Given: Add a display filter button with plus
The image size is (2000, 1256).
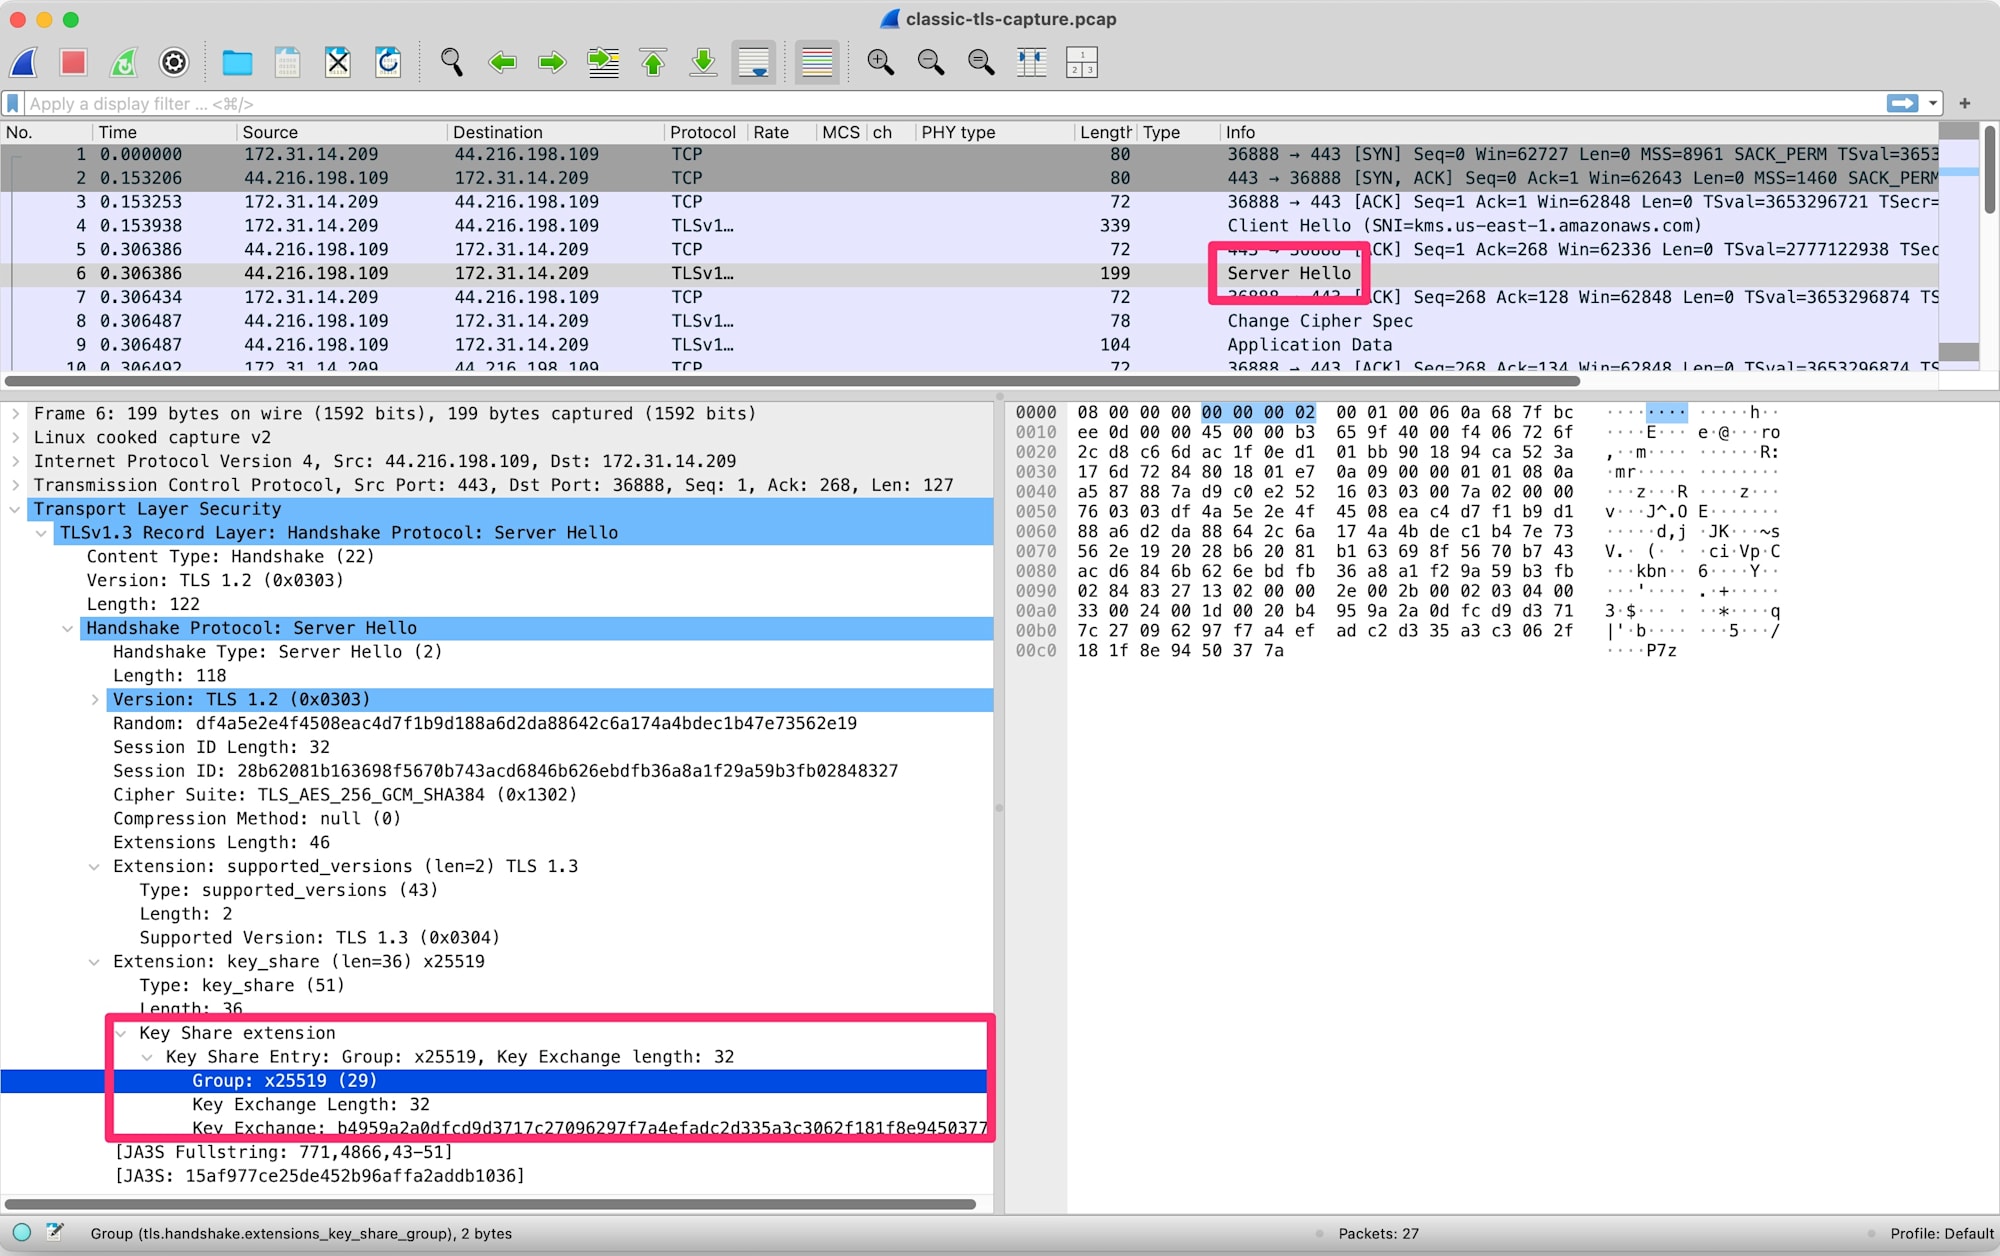Looking at the screenshot, I should 1965,103.
